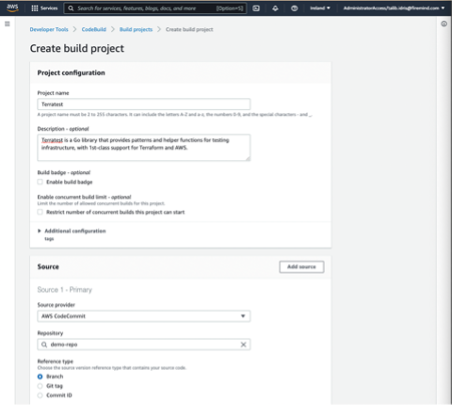Go to the Build projects breadcrumb

136,29
